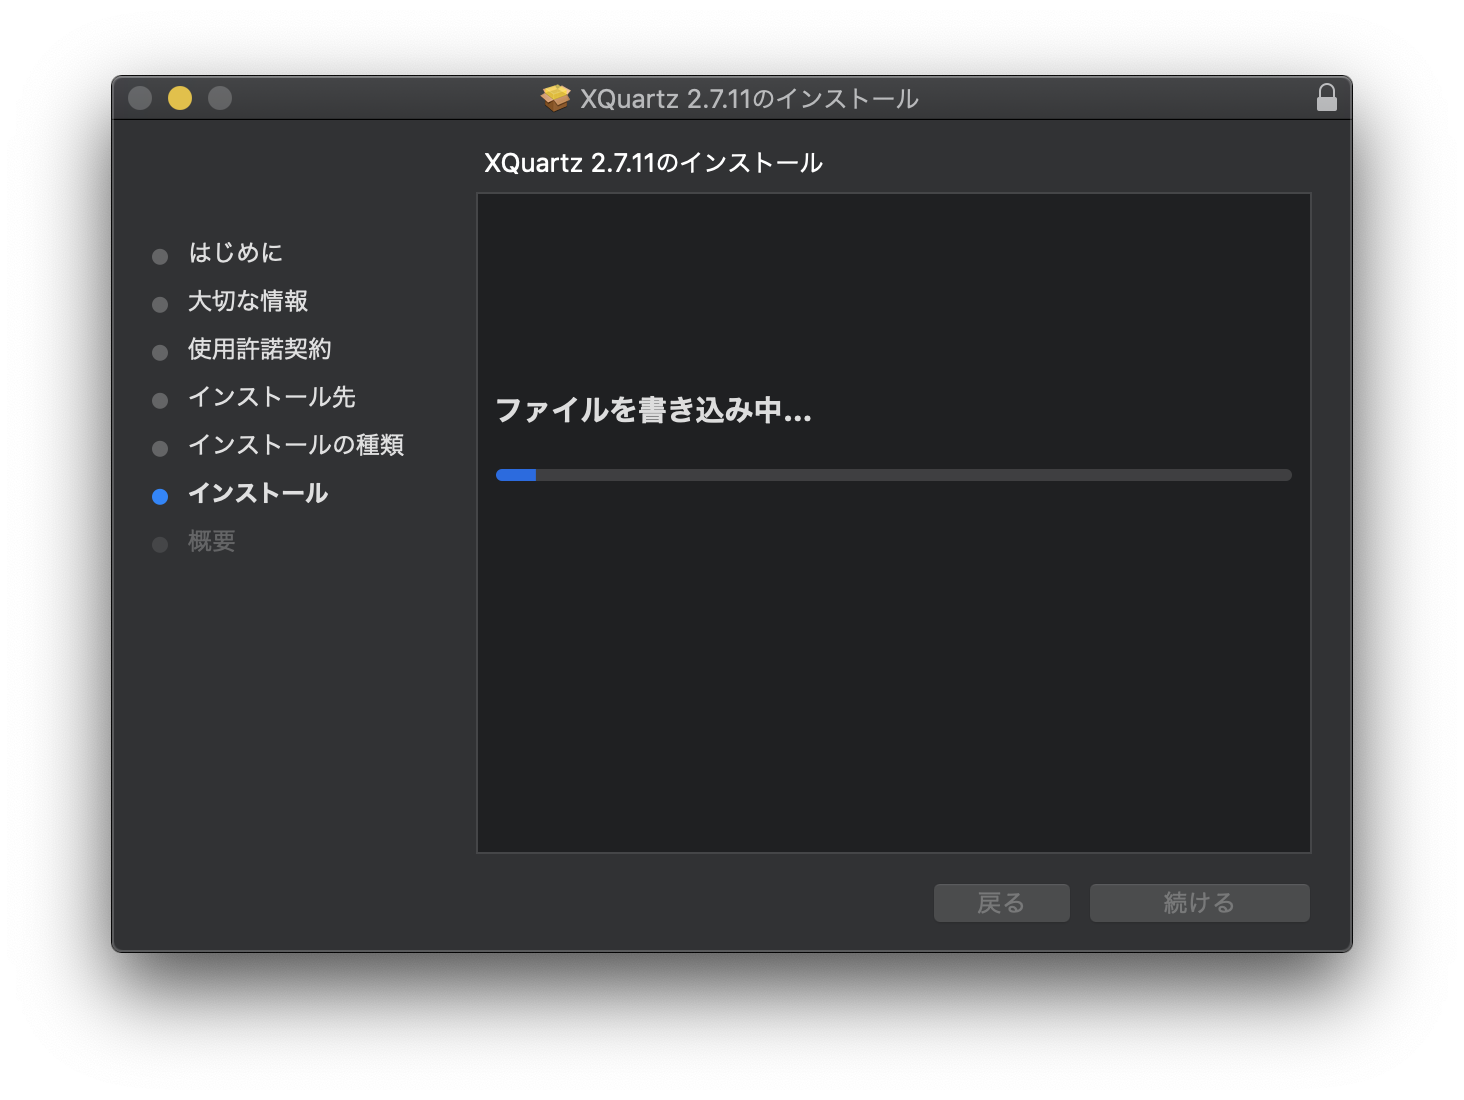Select the 大切な情報 sidebar entry

click(x=247, y=301)
